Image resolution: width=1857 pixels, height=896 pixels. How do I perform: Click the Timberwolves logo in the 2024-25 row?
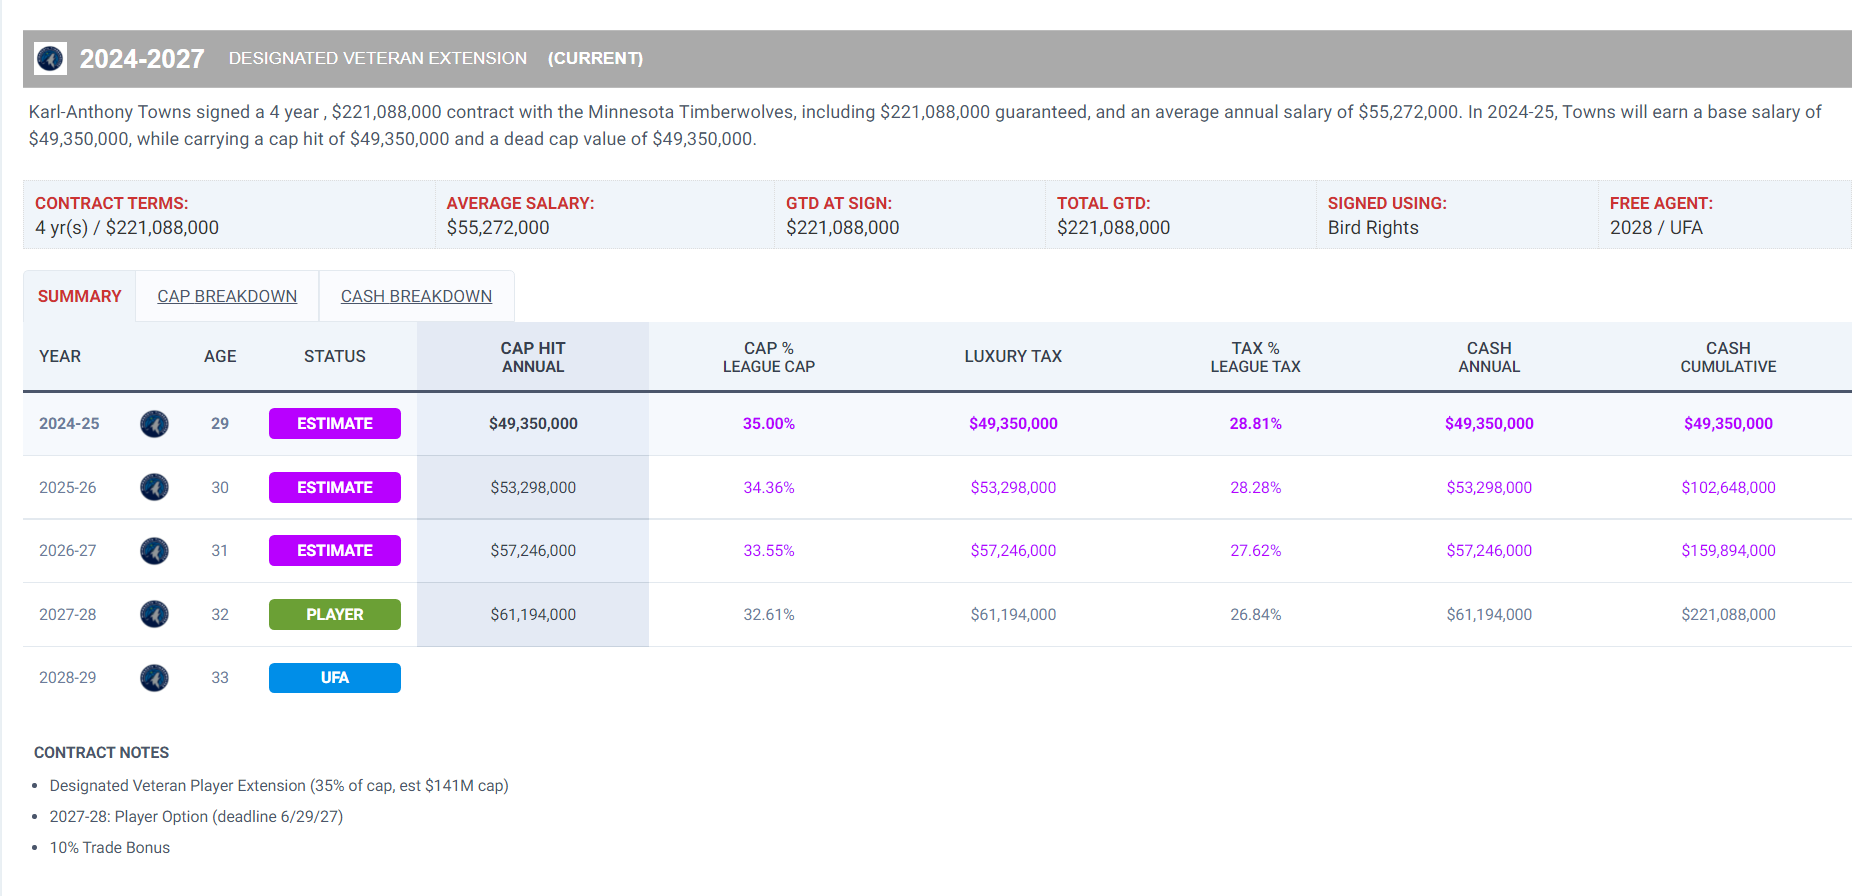click(154, 424)
